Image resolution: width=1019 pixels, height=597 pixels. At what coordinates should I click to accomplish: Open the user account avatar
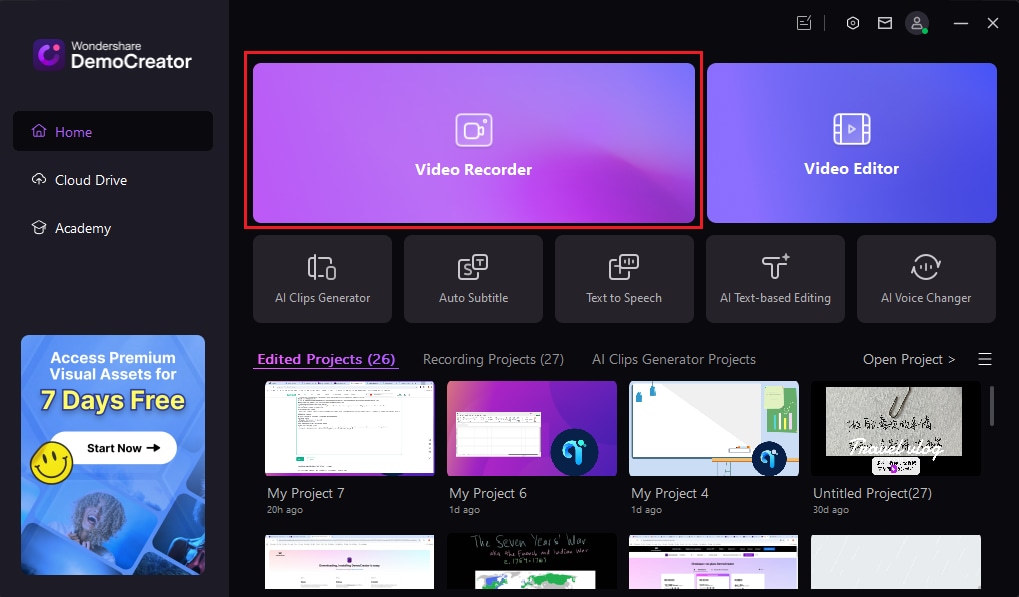(x=916, y=23)
